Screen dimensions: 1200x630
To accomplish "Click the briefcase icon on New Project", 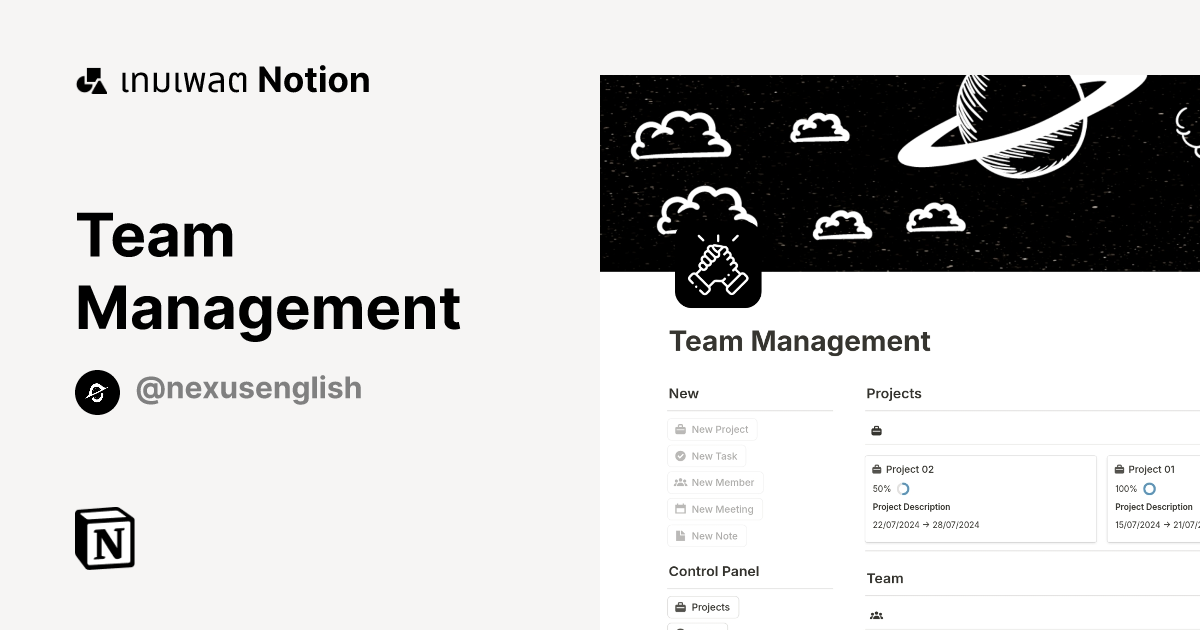I will [x=680, y=429].
